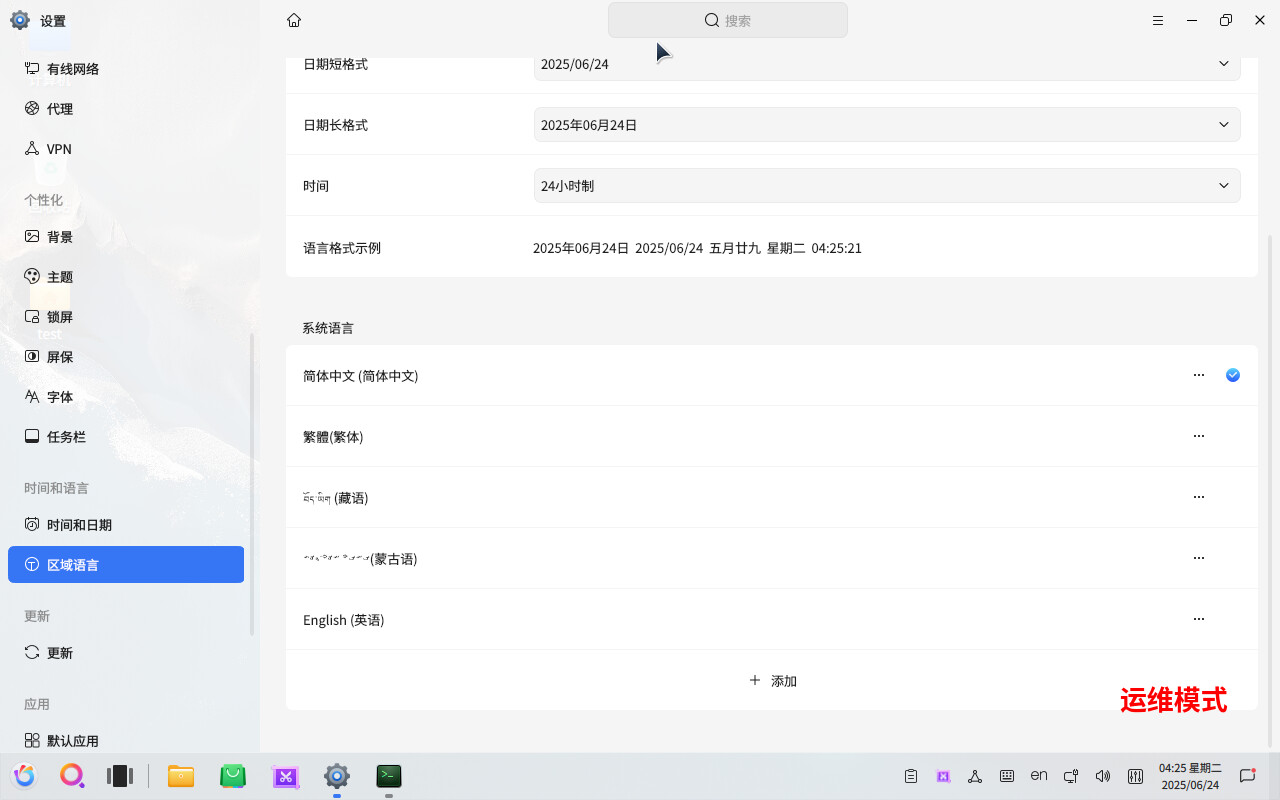Go to the settings home icon
The width and height of the screenshot is (1280, 800).
click(x=294, y=20)
